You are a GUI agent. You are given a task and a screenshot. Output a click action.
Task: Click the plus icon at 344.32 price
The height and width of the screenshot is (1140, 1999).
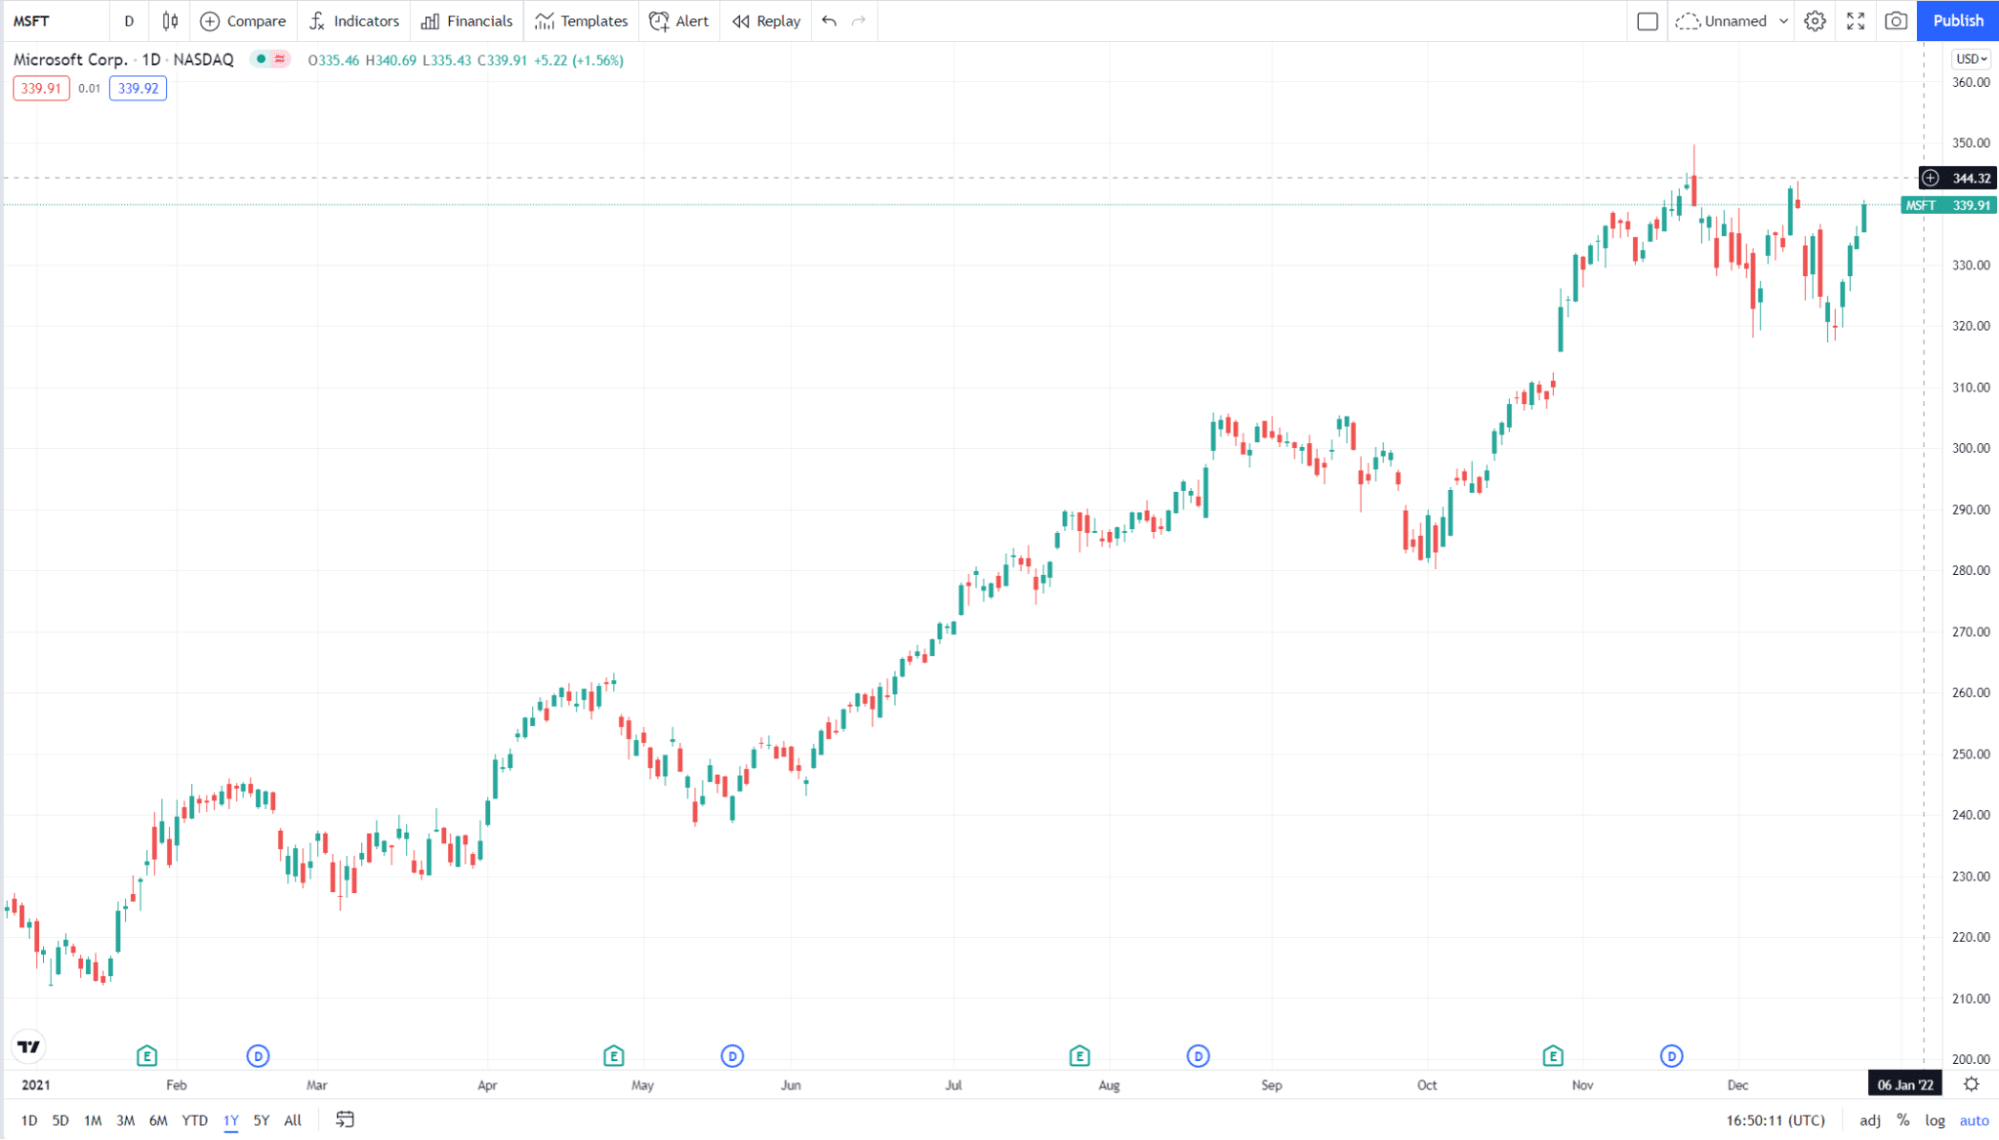point(1930,178)
